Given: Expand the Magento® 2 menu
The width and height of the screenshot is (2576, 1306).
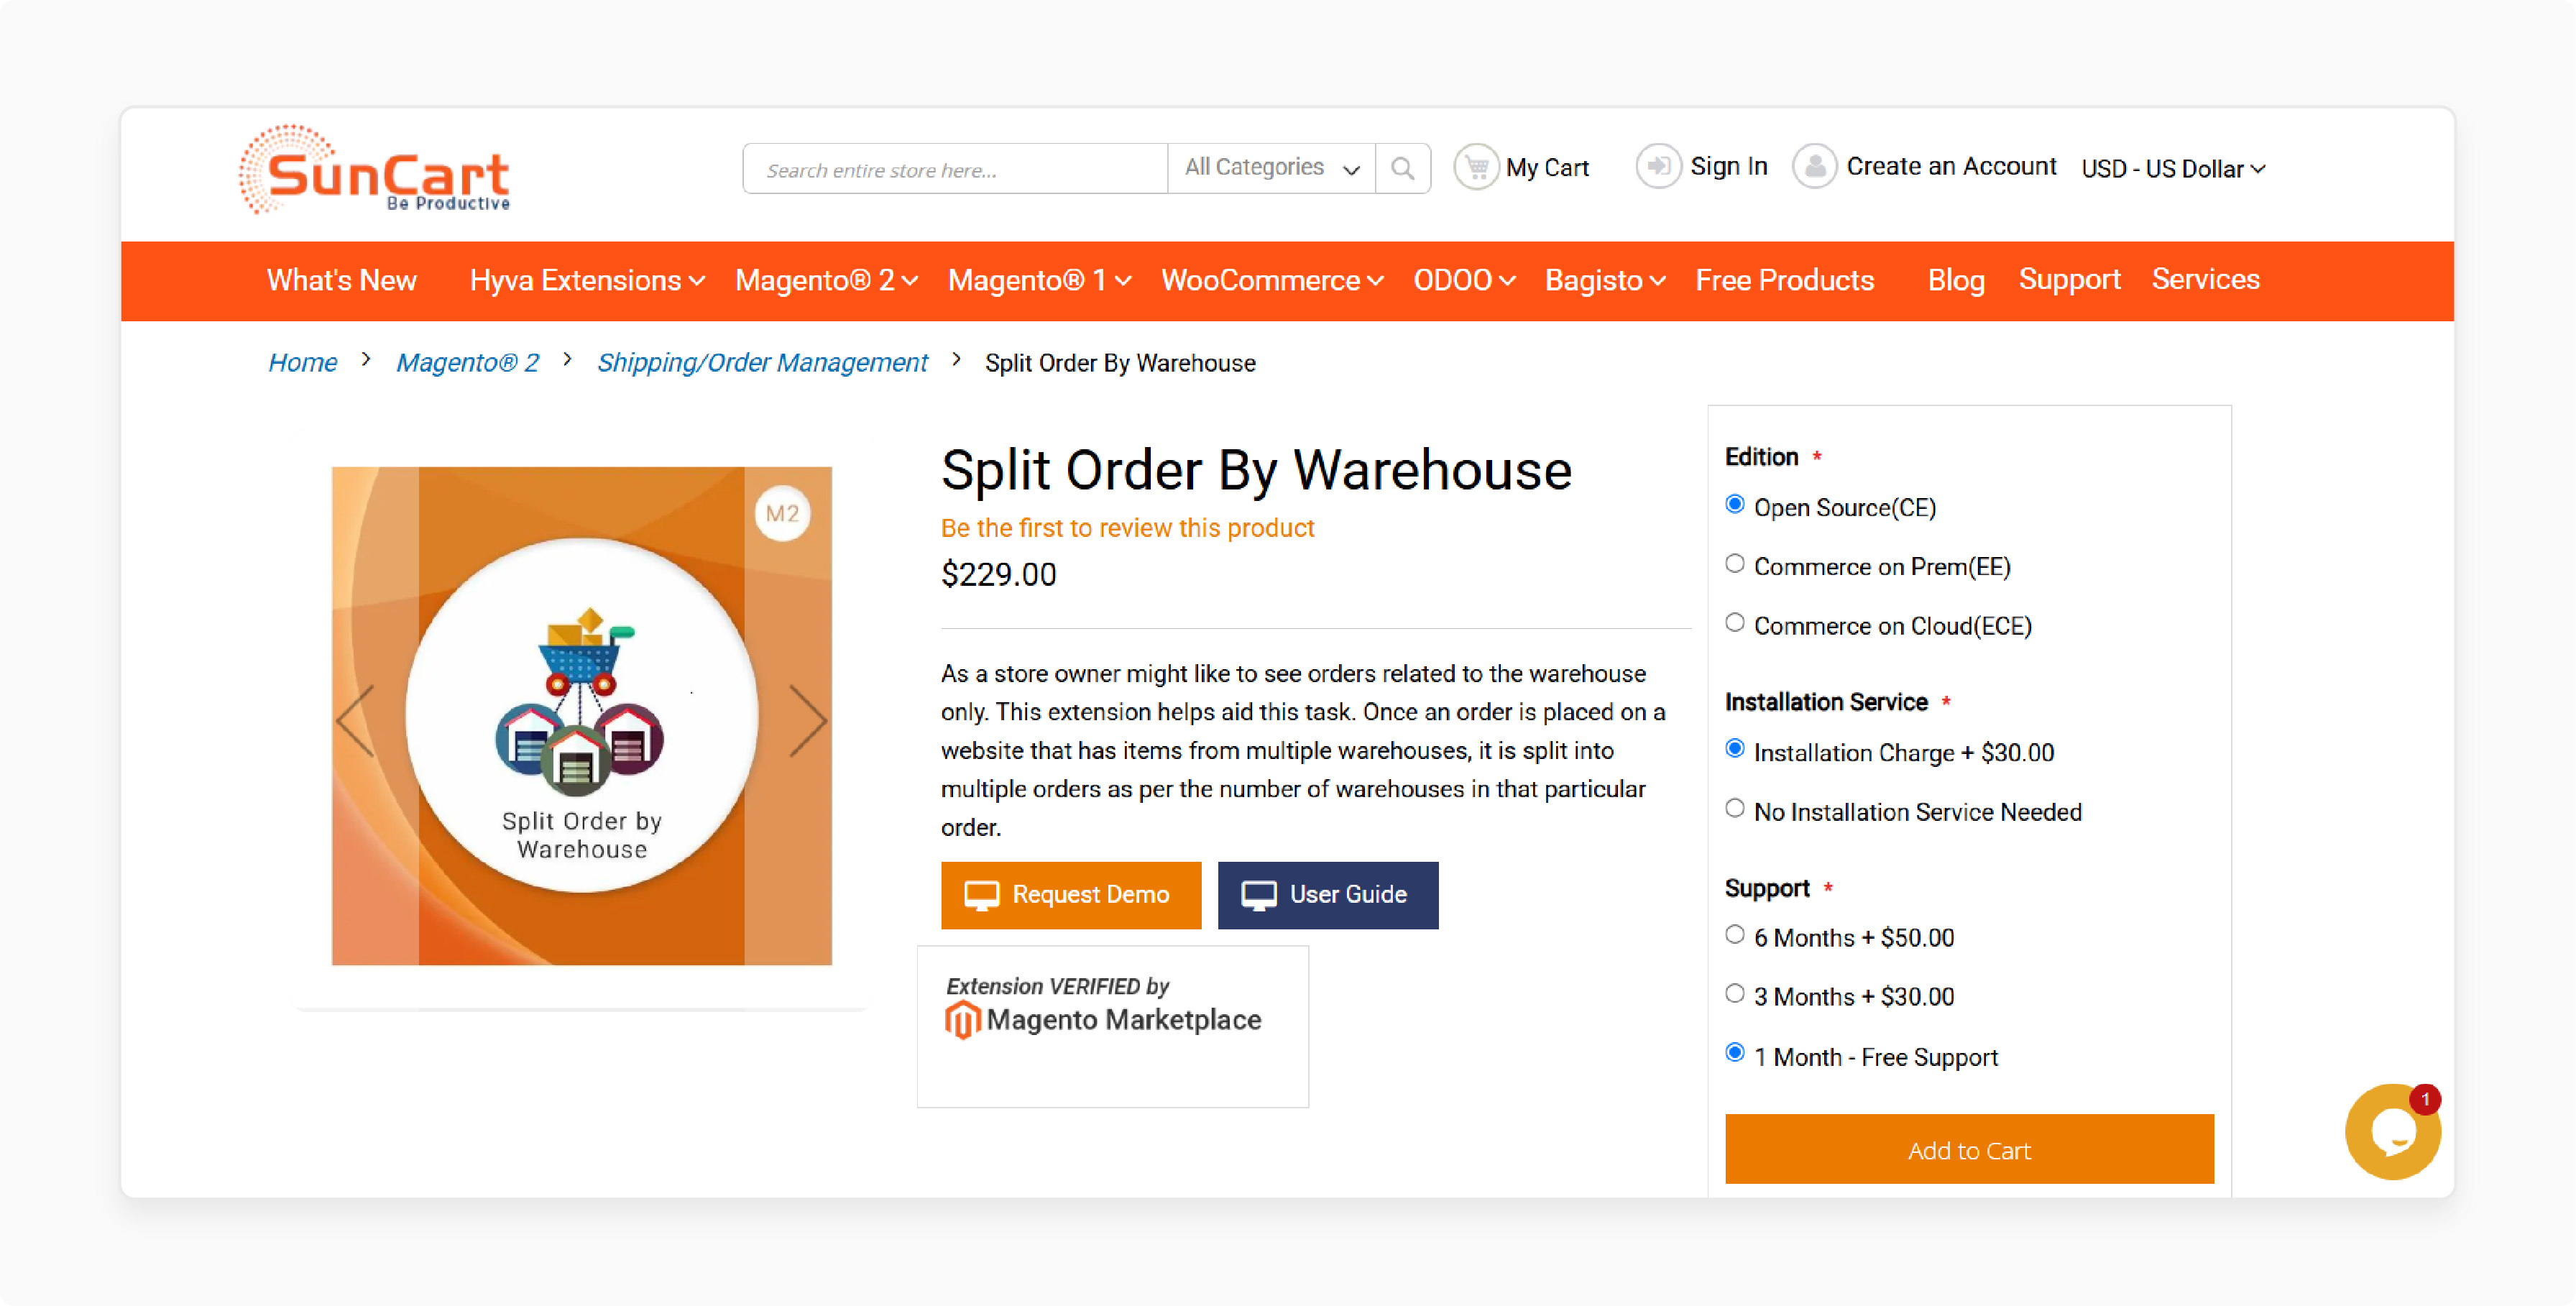Looking at the screenshot, I should click(826, 281).
